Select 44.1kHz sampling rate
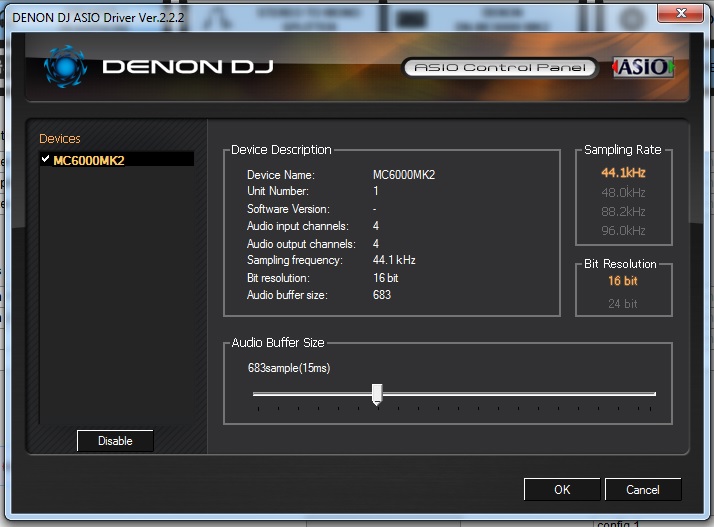The height and width of the screenshot is (527, 714). 623,173
